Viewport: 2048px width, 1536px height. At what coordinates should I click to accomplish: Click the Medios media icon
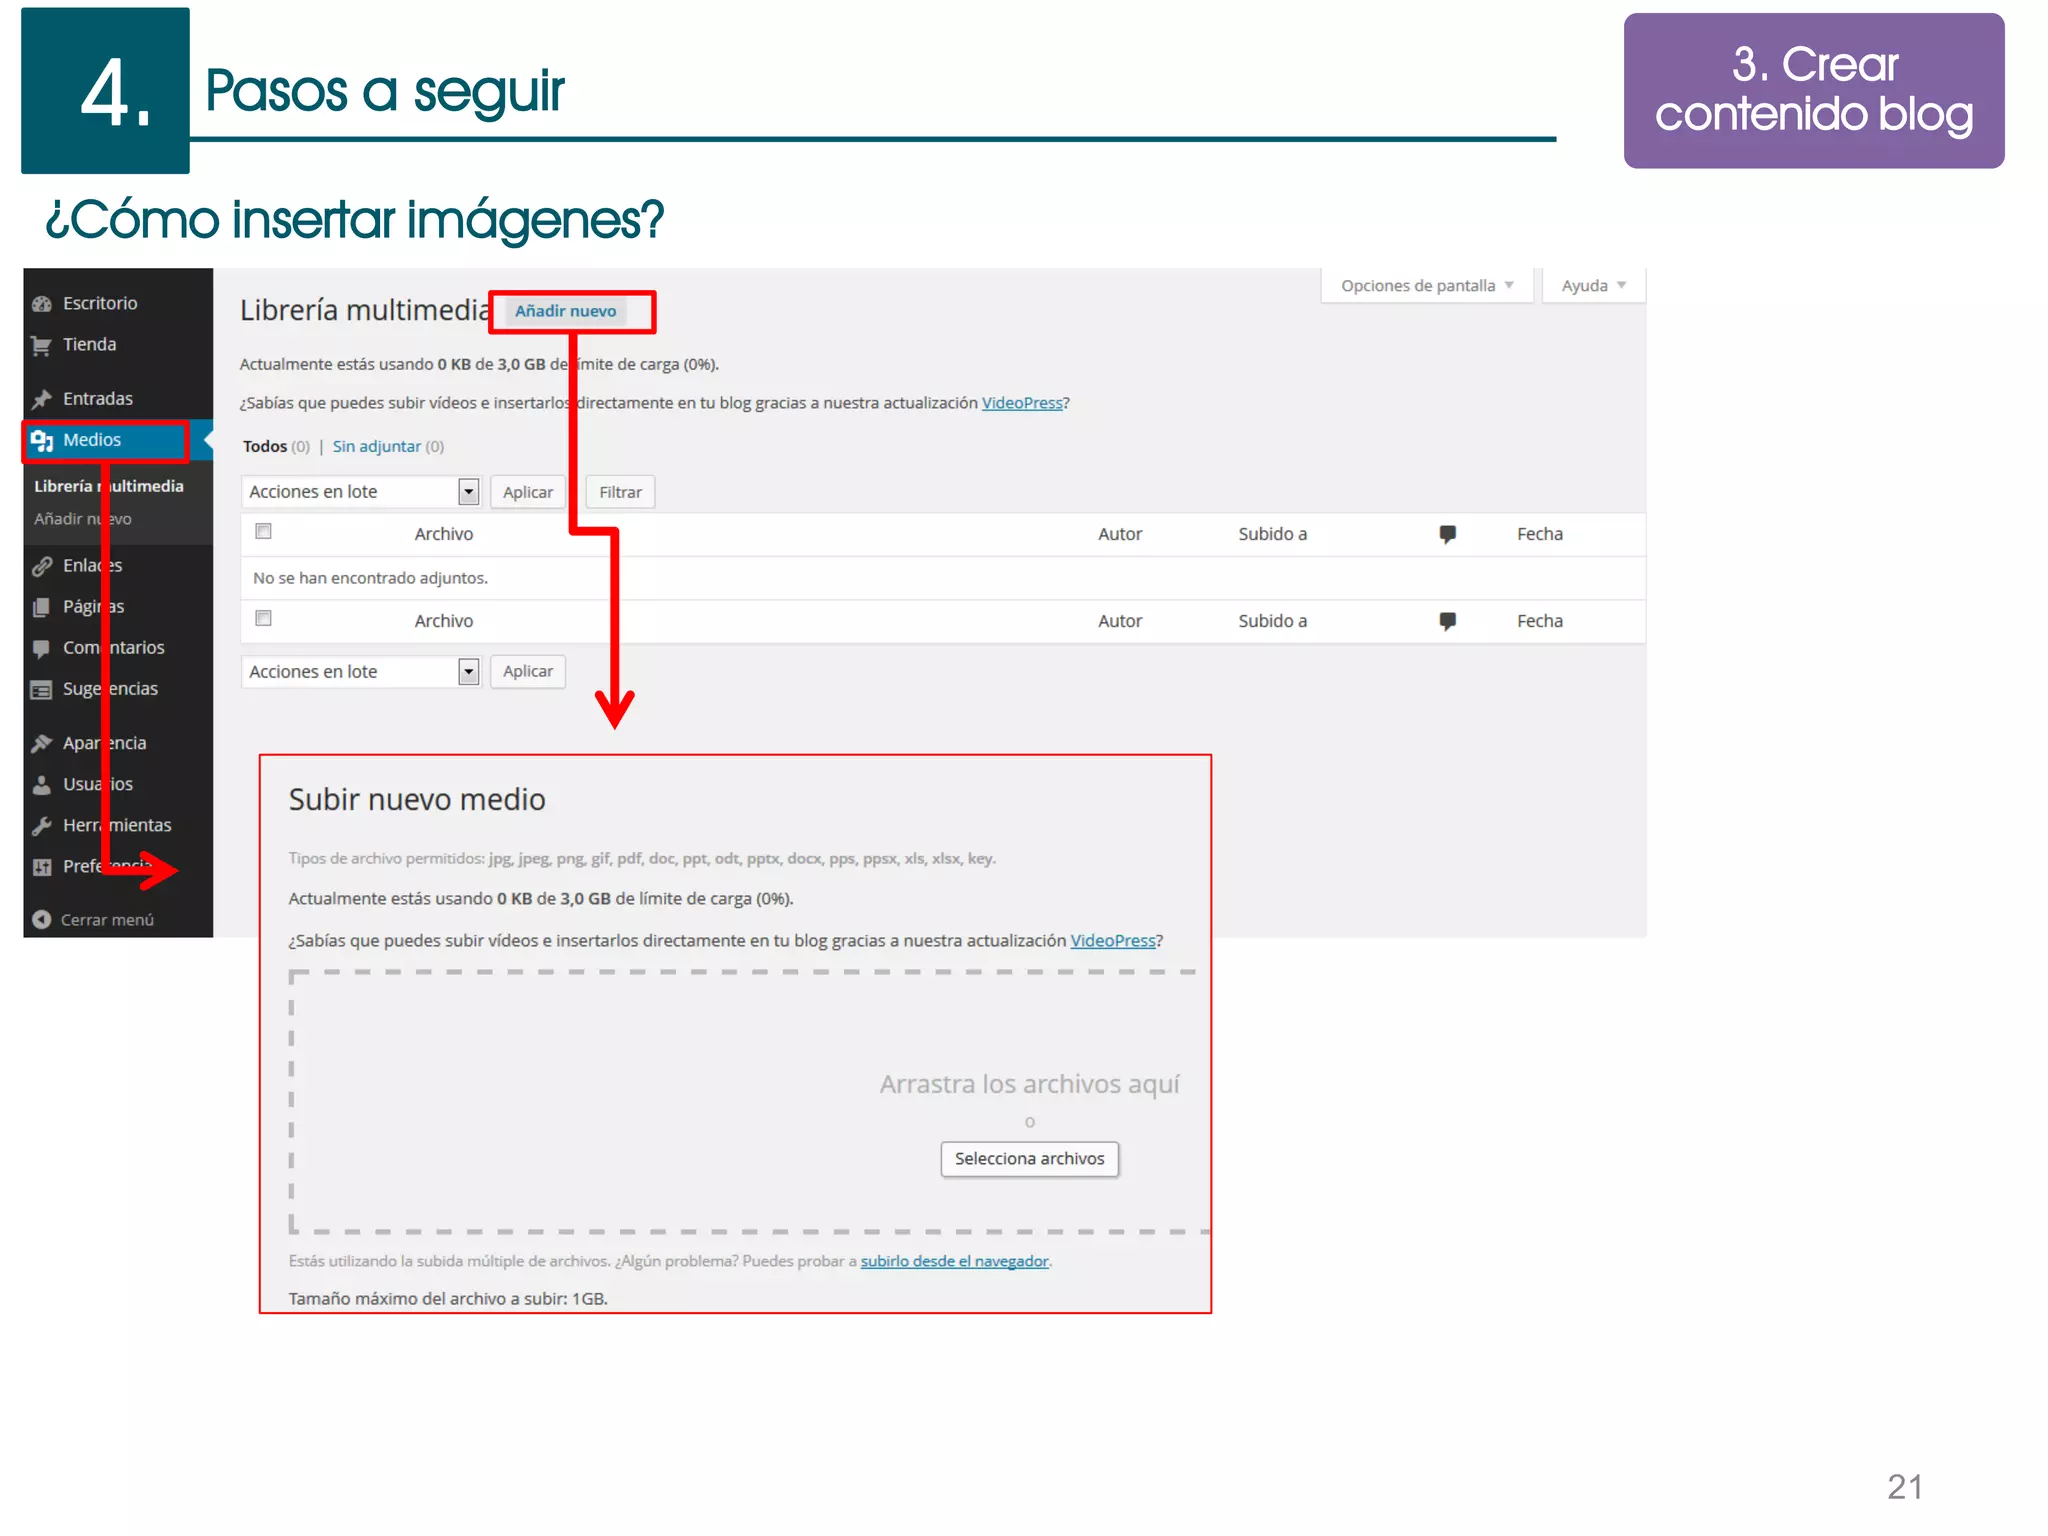coord(42,441)
